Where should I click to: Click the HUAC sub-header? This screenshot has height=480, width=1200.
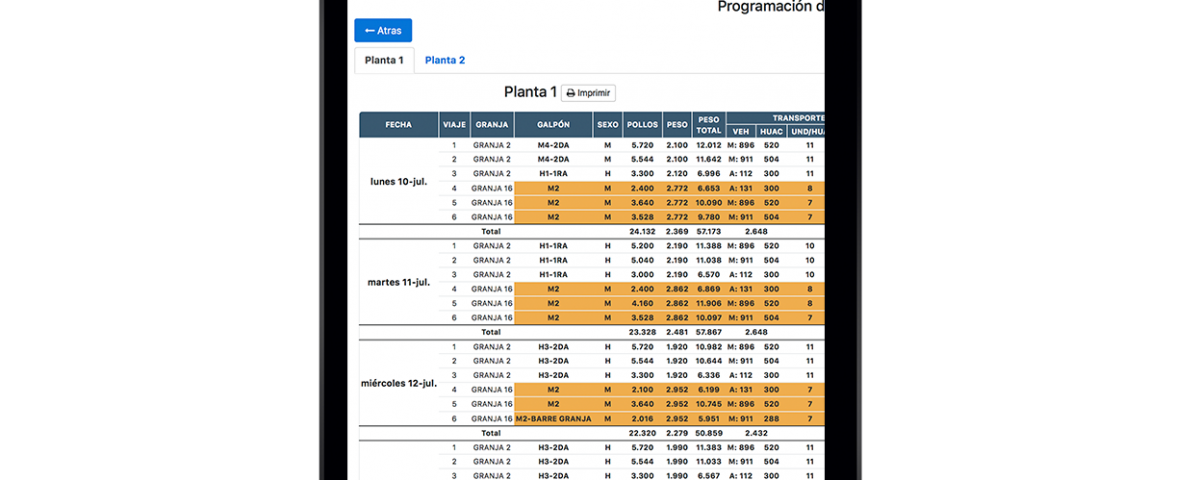(x=771, y=131)
